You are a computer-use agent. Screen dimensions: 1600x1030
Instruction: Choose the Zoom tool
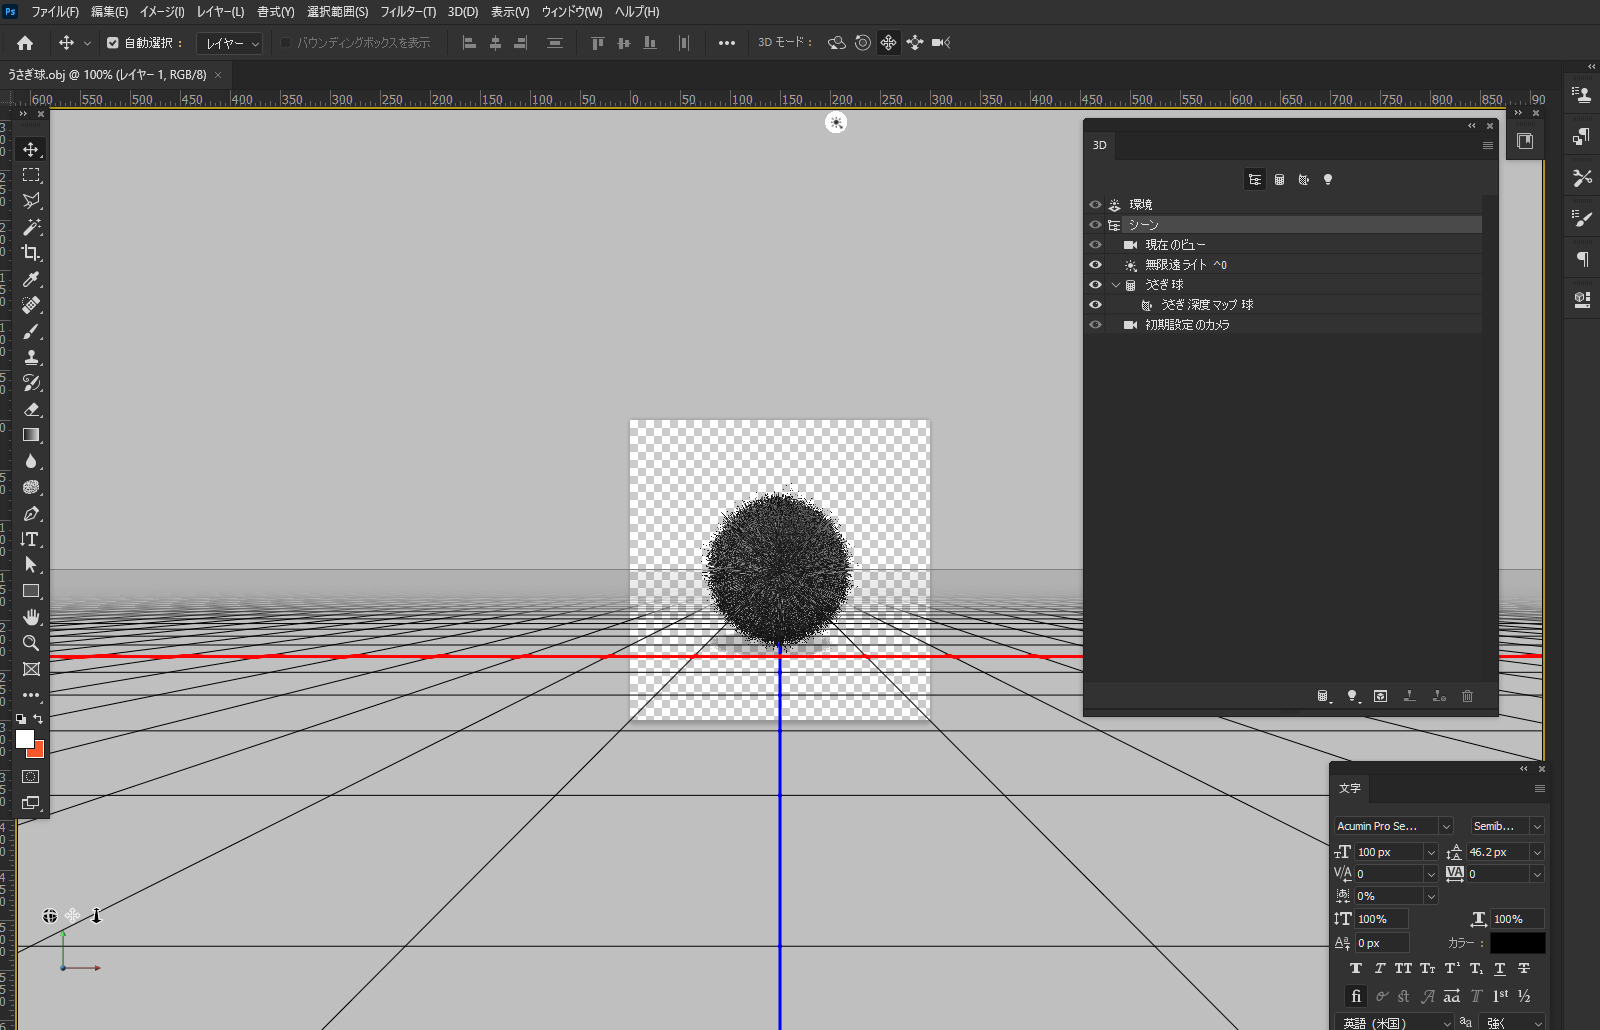tap(31, 643)
